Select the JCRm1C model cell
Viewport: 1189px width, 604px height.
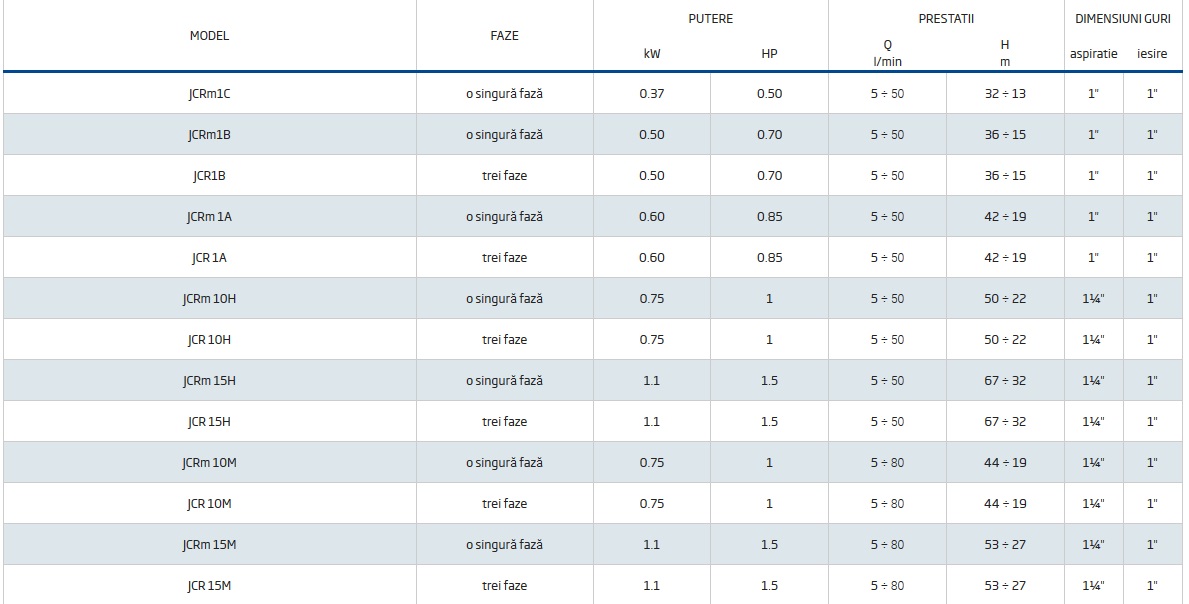click(x=209, y=94)
